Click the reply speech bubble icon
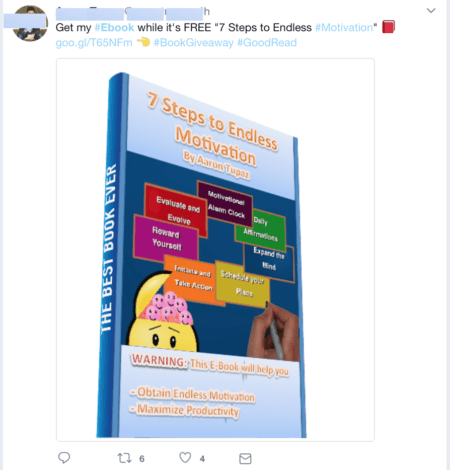This screenshot has width=450, height=470. pyautogui.click(x=64, y=458)
